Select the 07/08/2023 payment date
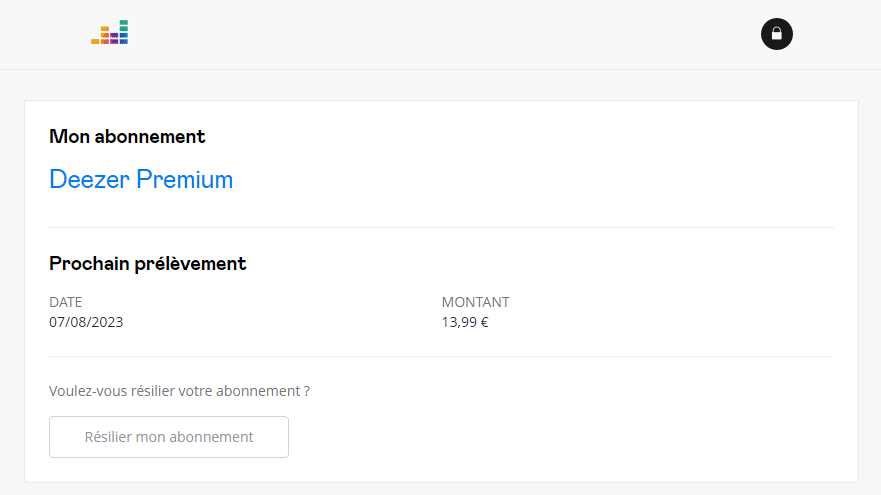Viewport: 881px width, 495px height. [86, 322]
